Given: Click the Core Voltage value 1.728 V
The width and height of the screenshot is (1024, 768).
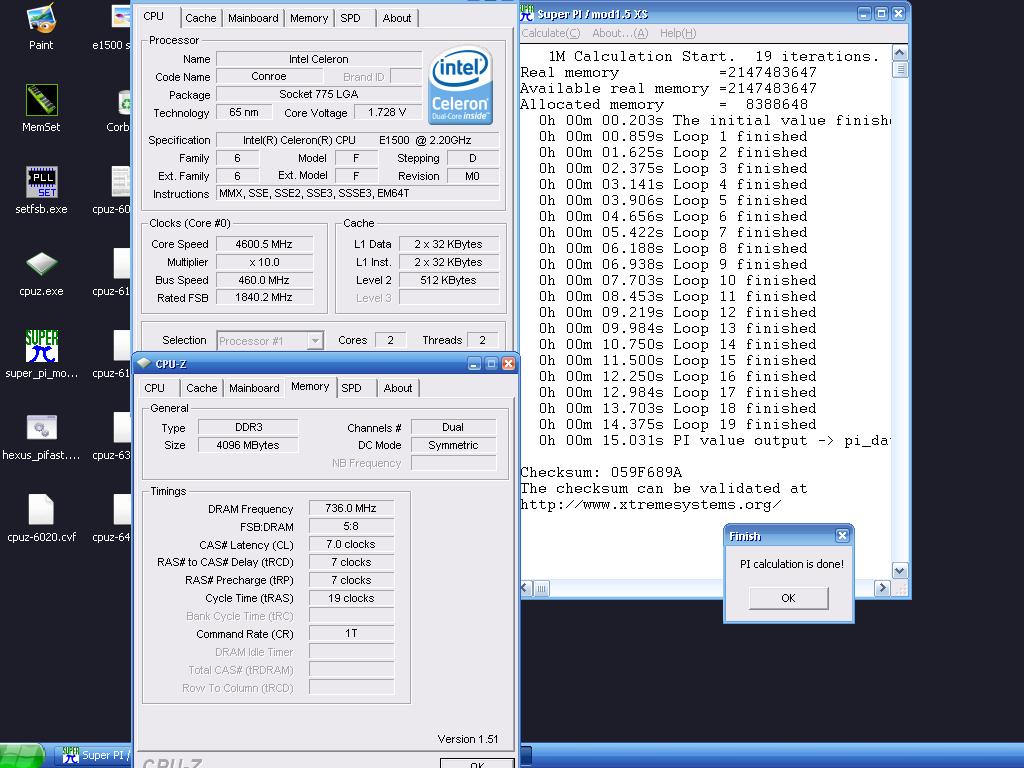Looking at the screenshot, I should point(387,112).
